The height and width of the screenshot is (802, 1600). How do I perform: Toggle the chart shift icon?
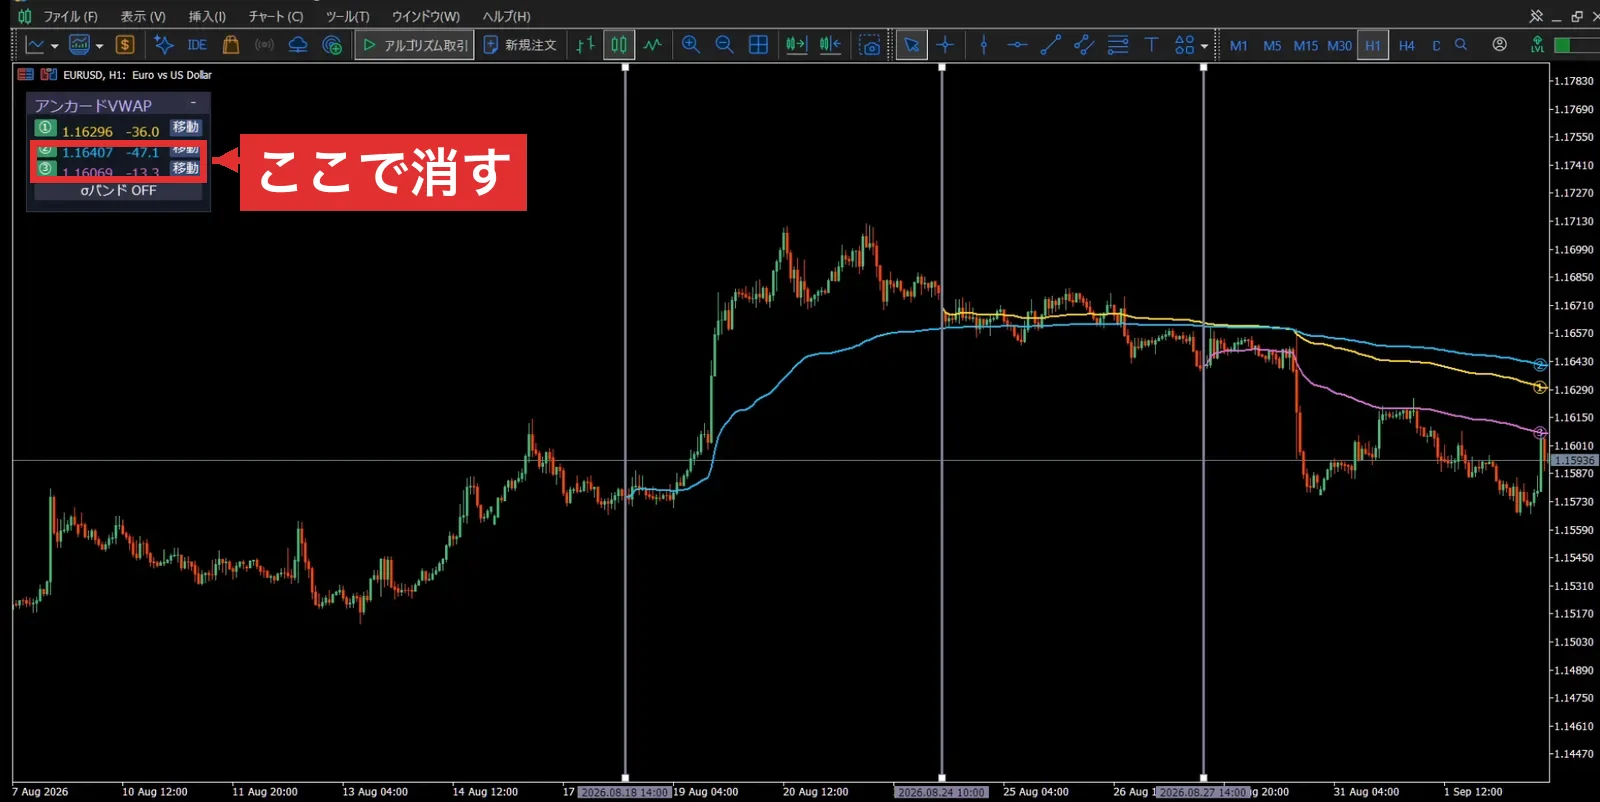tap(830, 45)
